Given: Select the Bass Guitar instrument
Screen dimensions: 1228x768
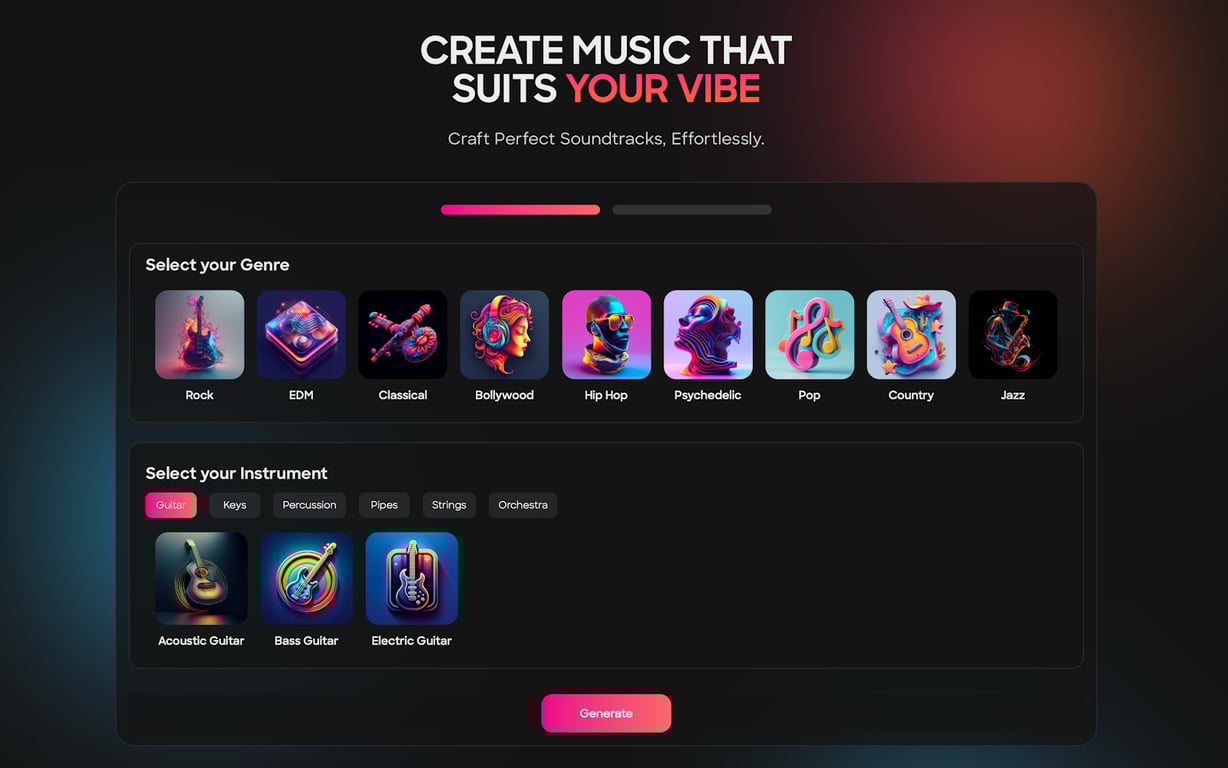Looking at the screenshot, I should [x=306, y=578].
